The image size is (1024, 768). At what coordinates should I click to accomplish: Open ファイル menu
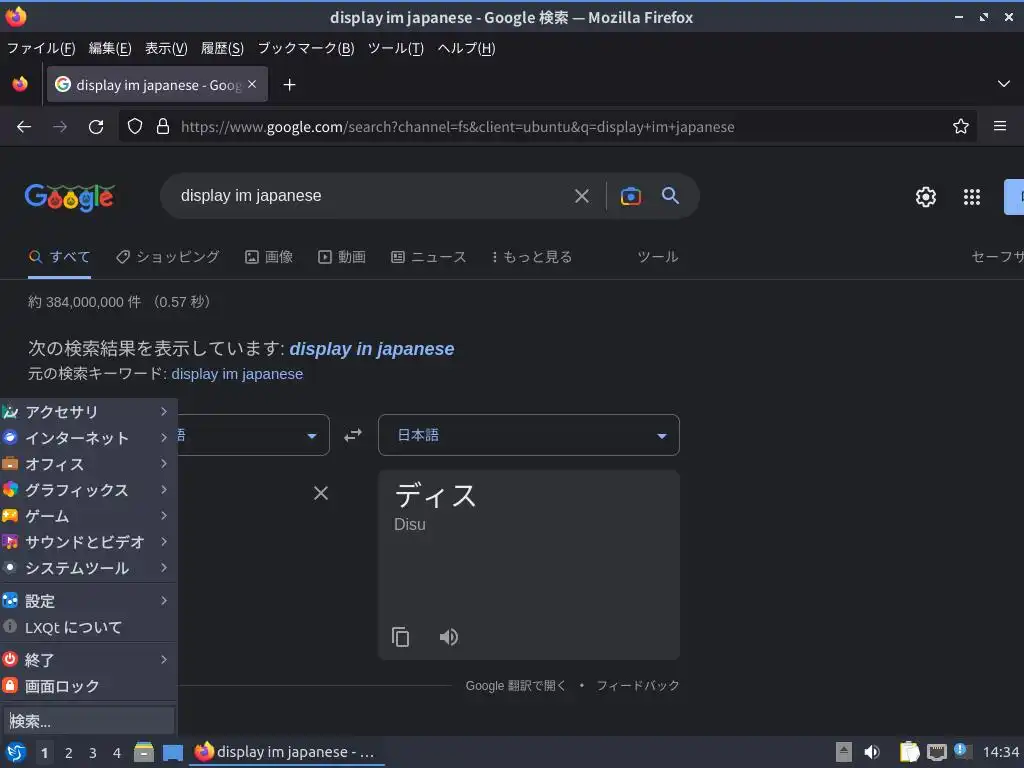(40, 48)
